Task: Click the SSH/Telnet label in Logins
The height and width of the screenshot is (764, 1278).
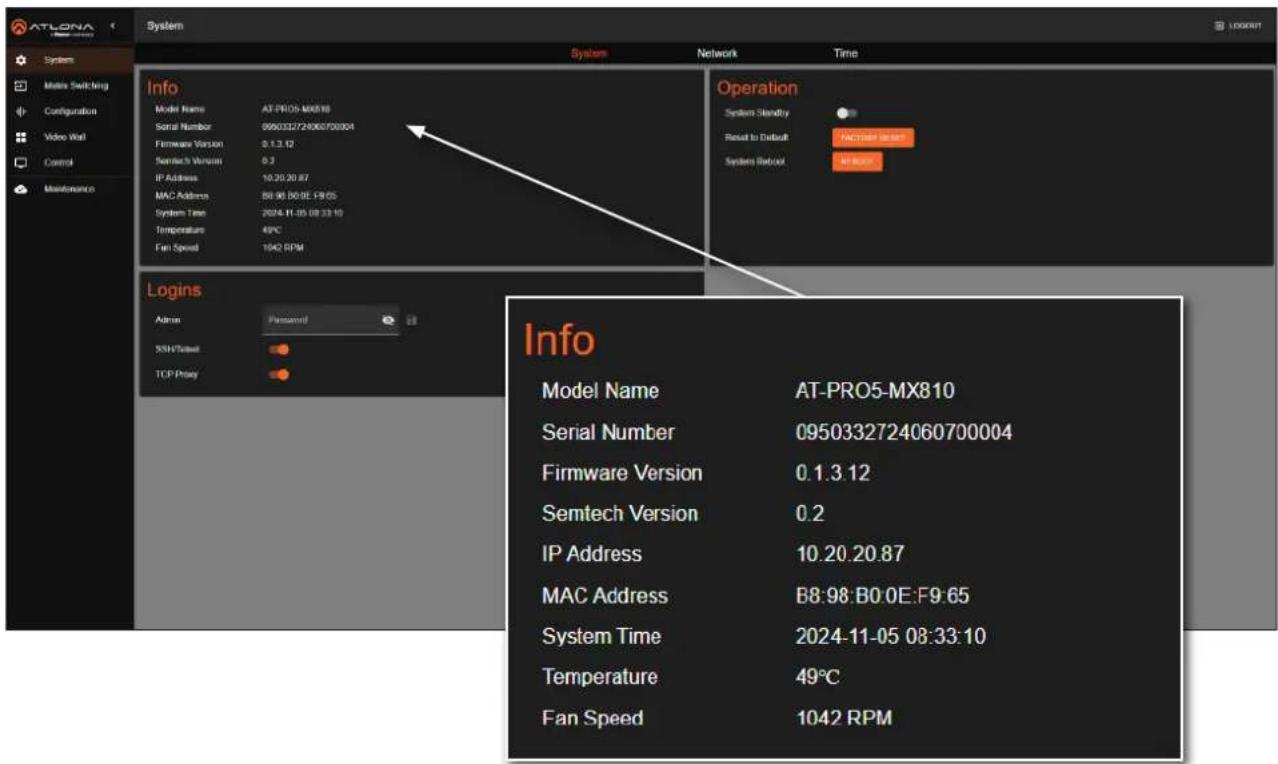Action: click(178, 349)
